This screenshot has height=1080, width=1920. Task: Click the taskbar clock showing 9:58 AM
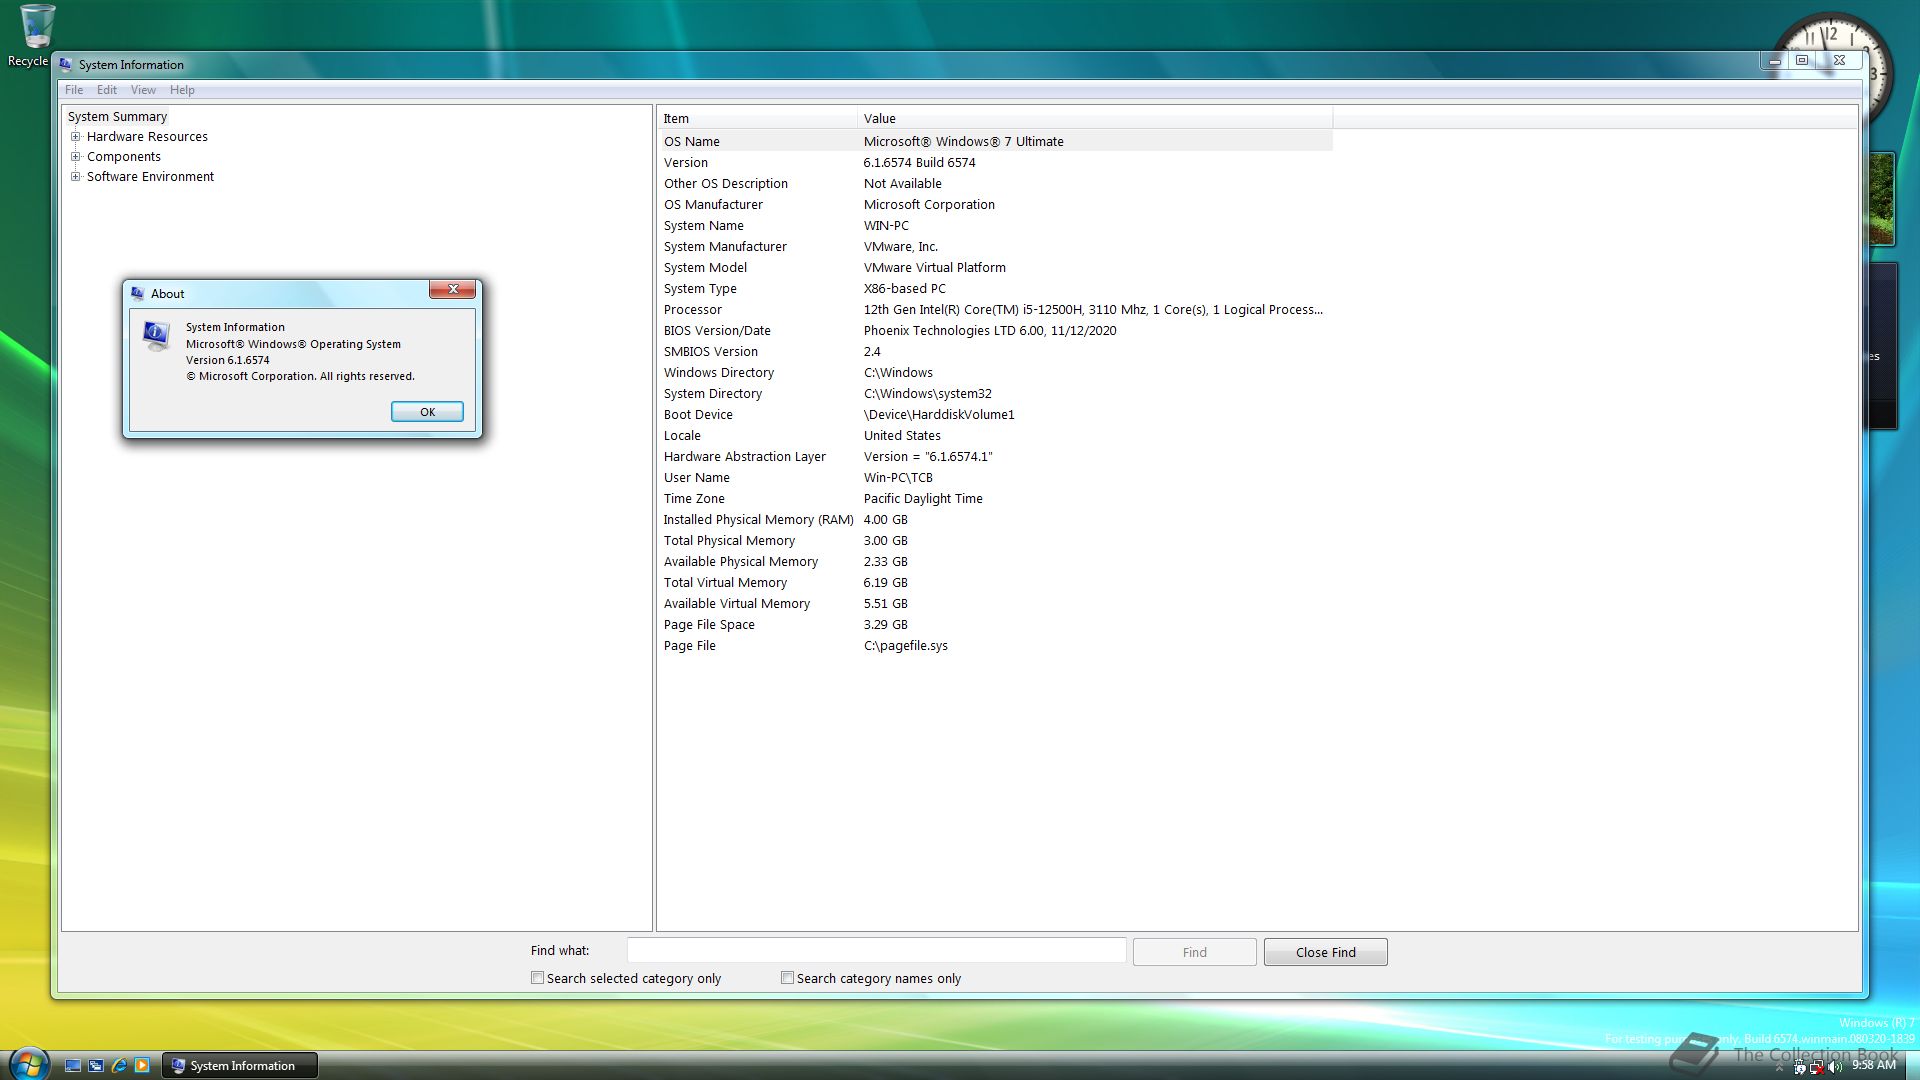click(1873, 1066)
